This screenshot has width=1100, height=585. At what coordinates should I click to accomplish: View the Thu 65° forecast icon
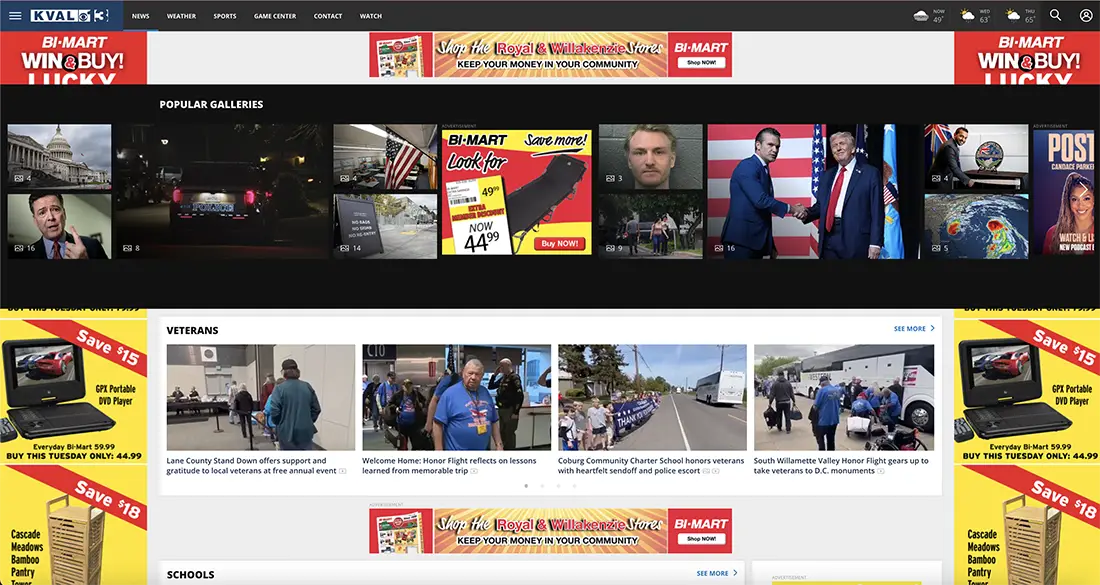(x=1012, y=15)
